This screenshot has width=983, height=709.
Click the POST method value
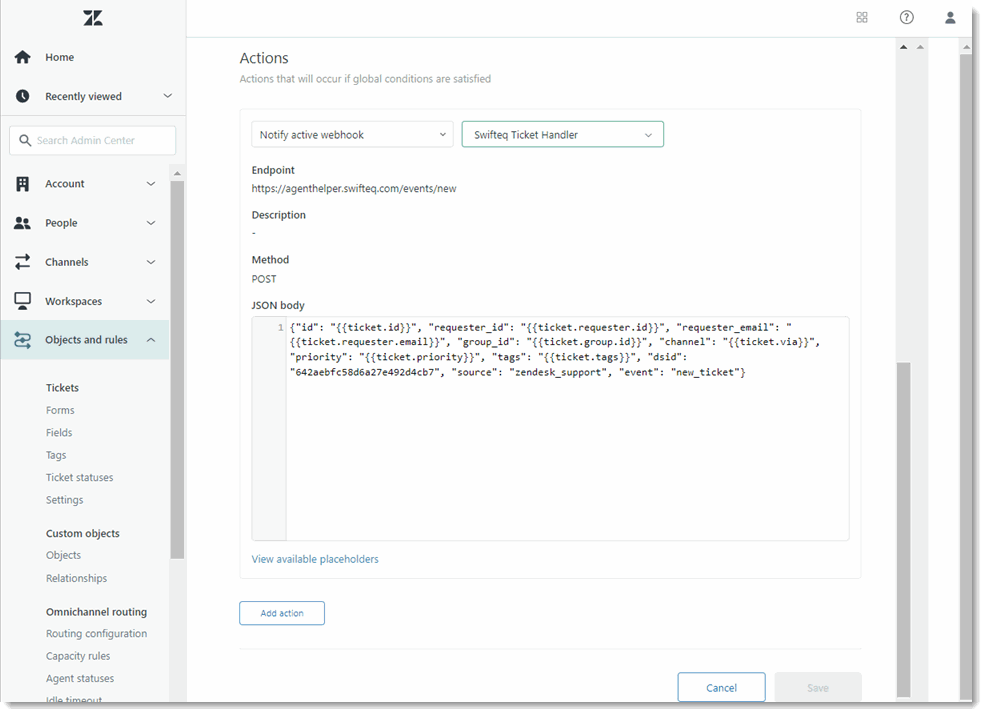tap(264, 279)
